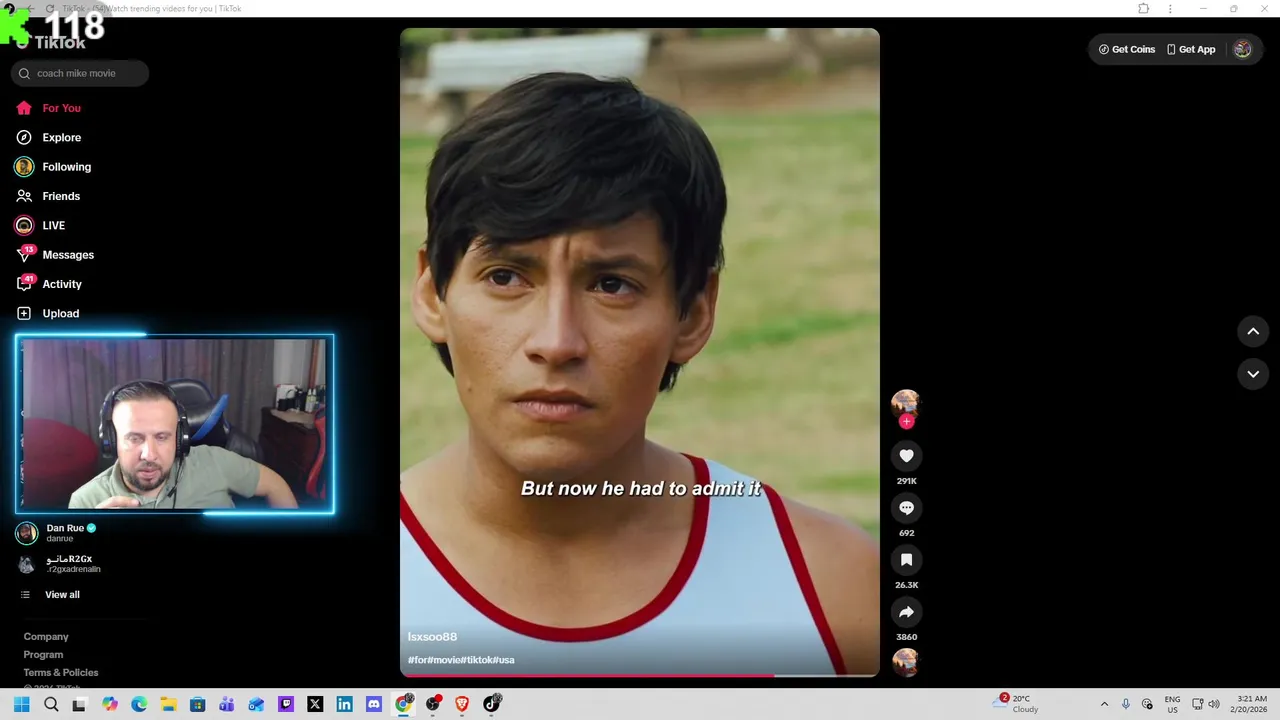The height and width of the screenshot is (720, 1280).
Task: Open the Windows Start menu
Action: [22, 704]
